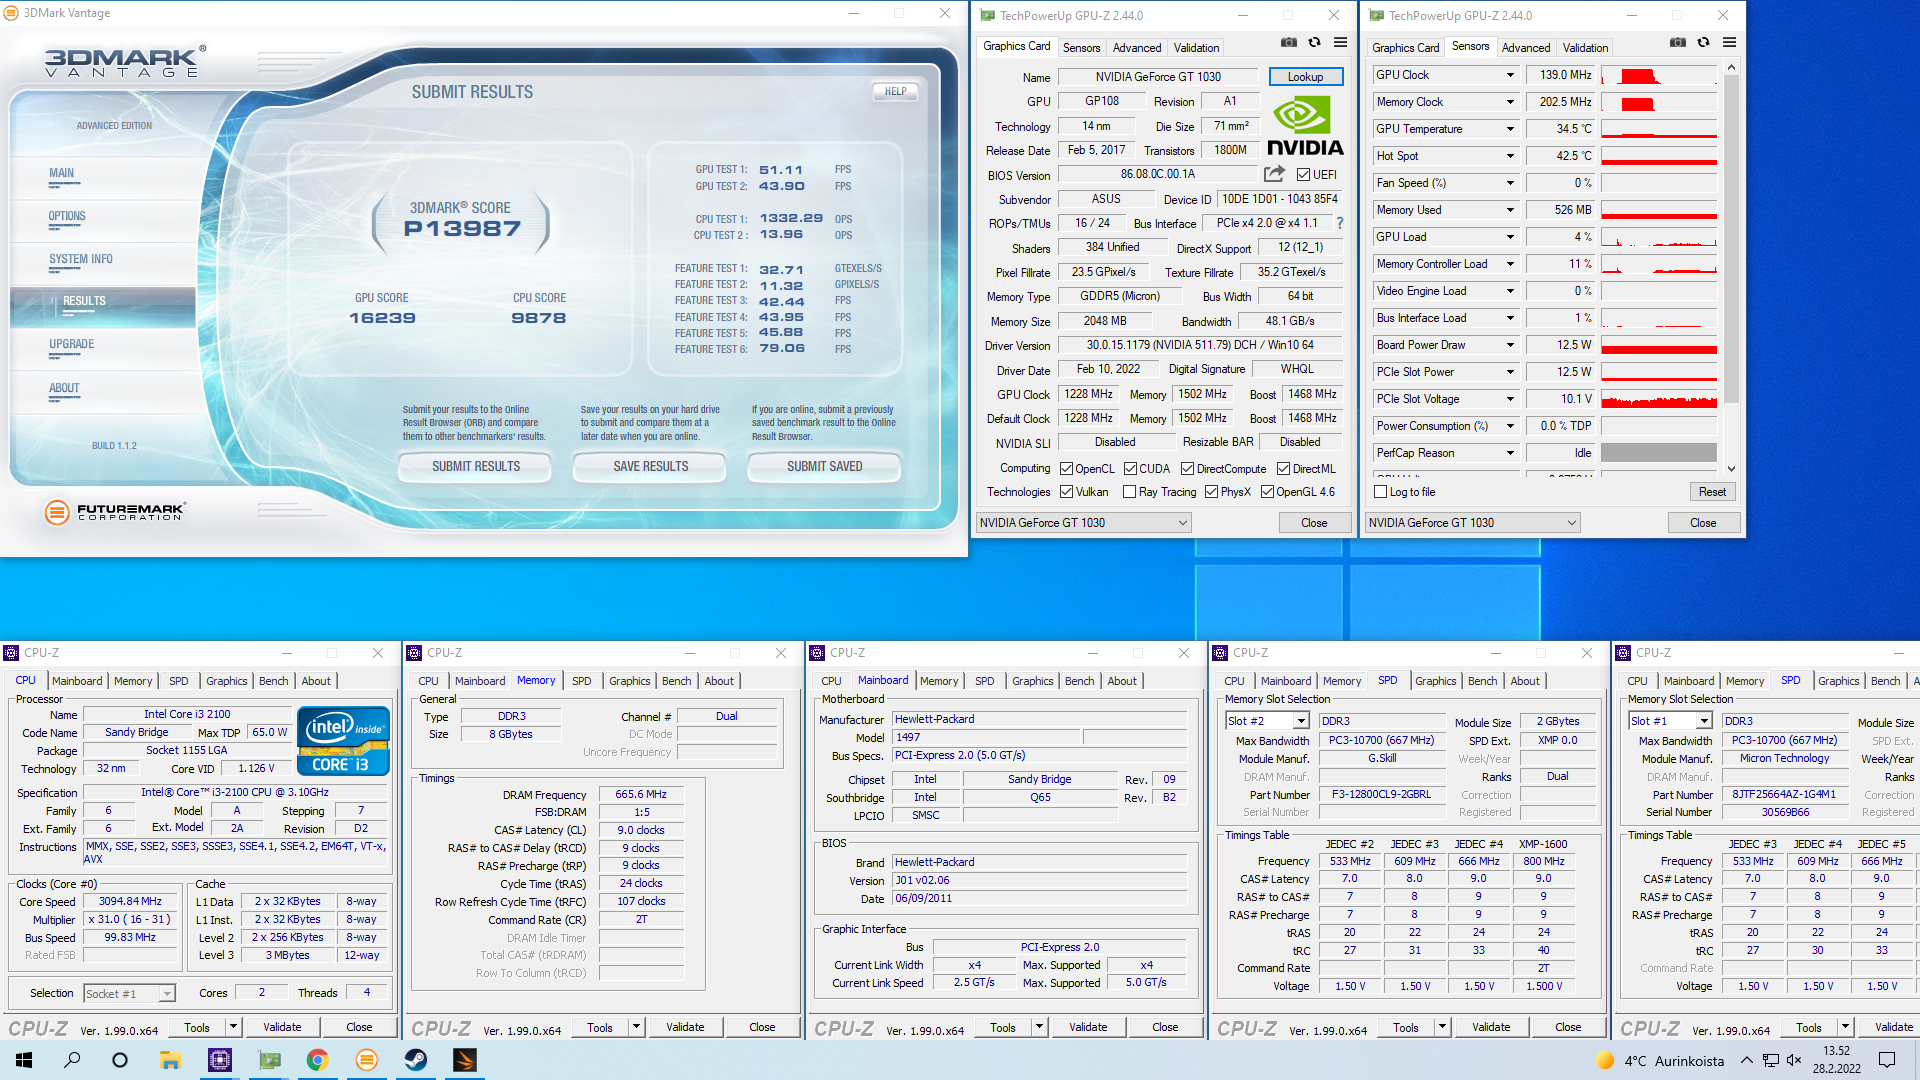Open black orange-arrow app on taskbar

[x=465, y=1060]
